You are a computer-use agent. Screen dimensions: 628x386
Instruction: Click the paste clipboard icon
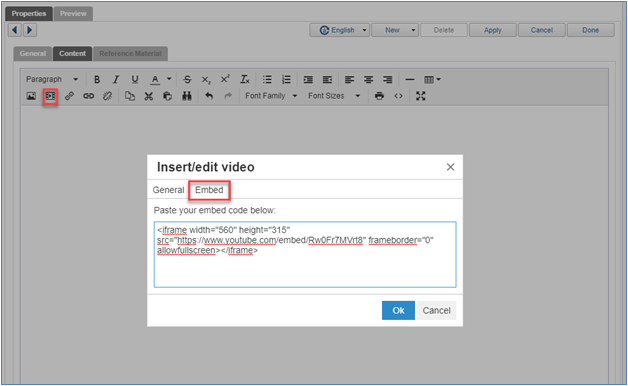click(167, 96)
